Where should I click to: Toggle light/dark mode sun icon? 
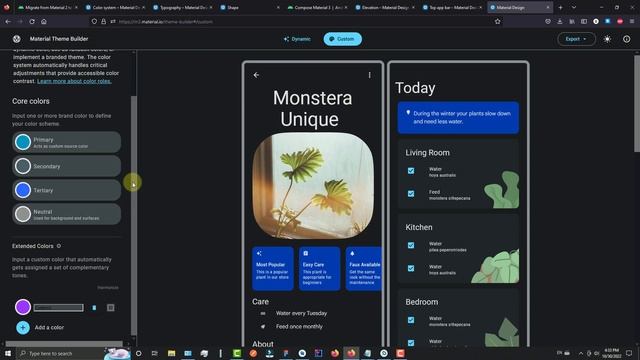(607, 39)
